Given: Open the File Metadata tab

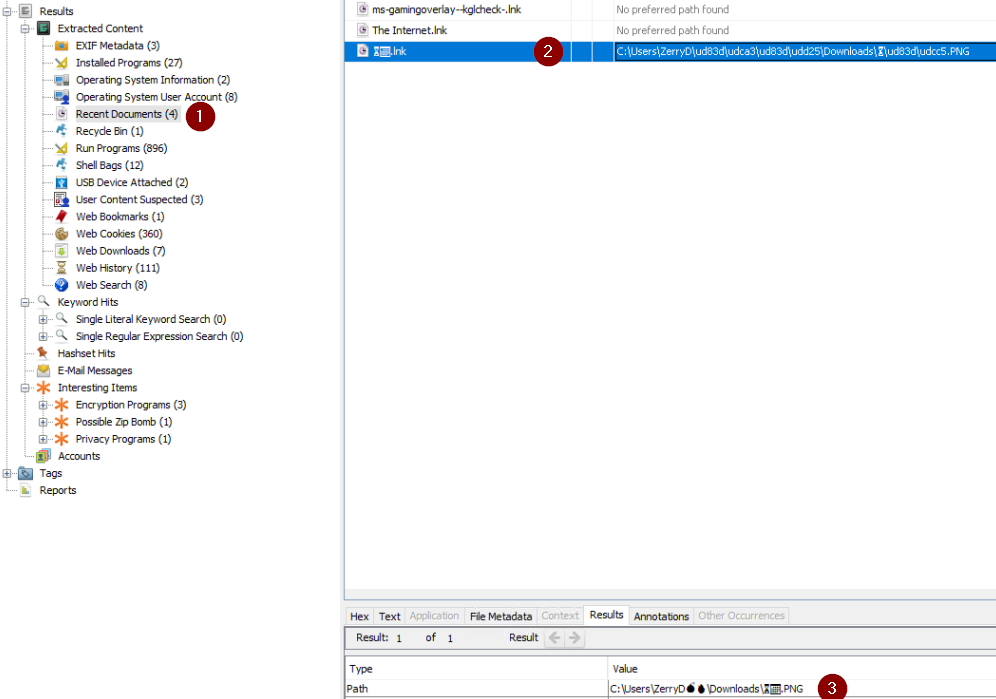Looking at the screenshot, I should coord(500,616).
